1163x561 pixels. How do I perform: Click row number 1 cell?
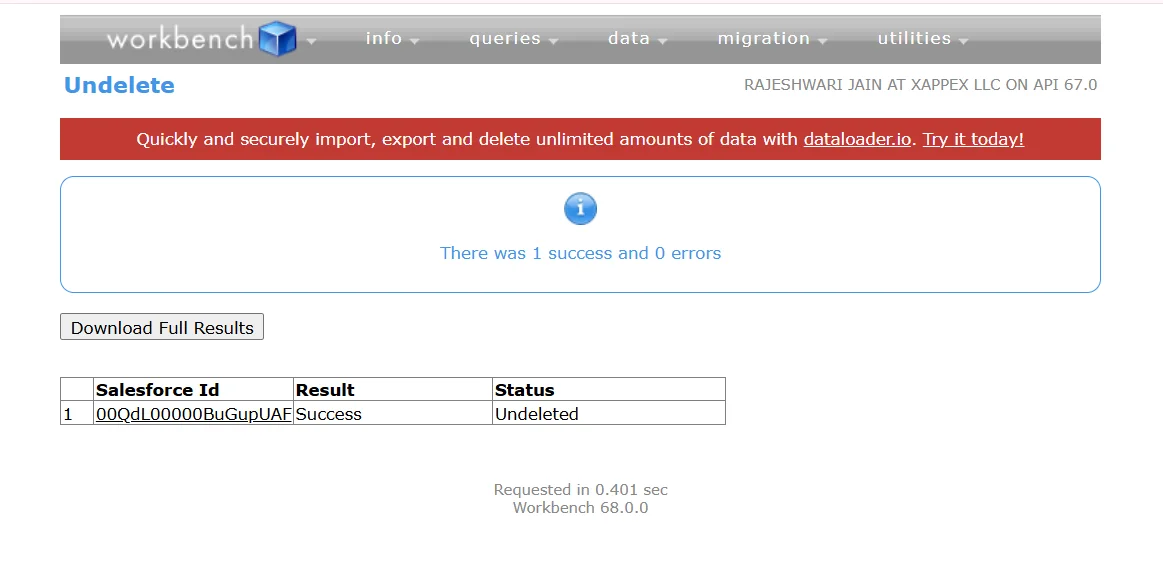77,413
